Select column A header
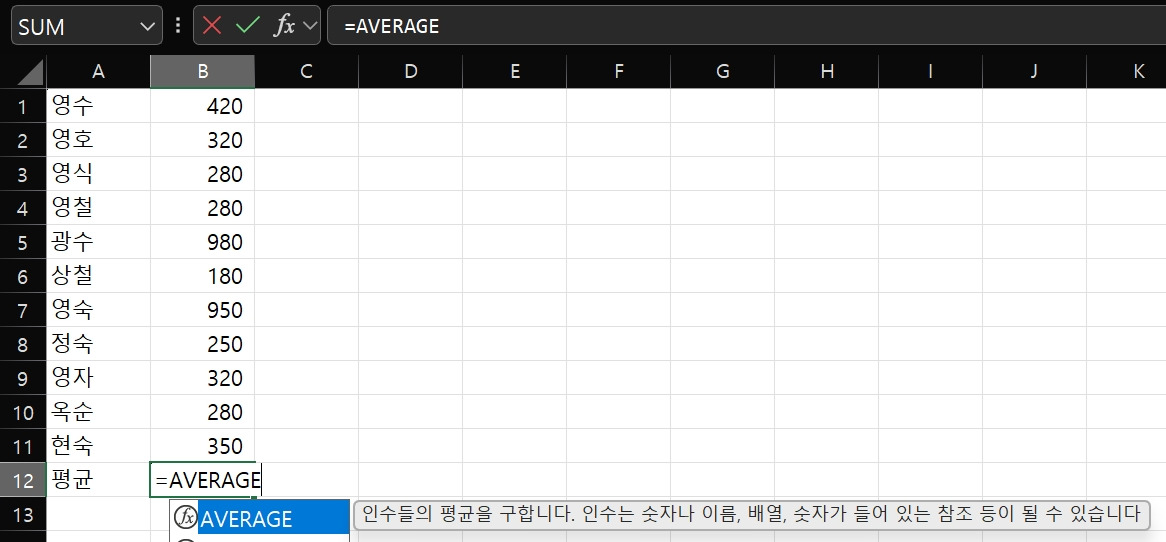Image resolution: width=1166 pixels, height=542 pixels. [98, 71]
